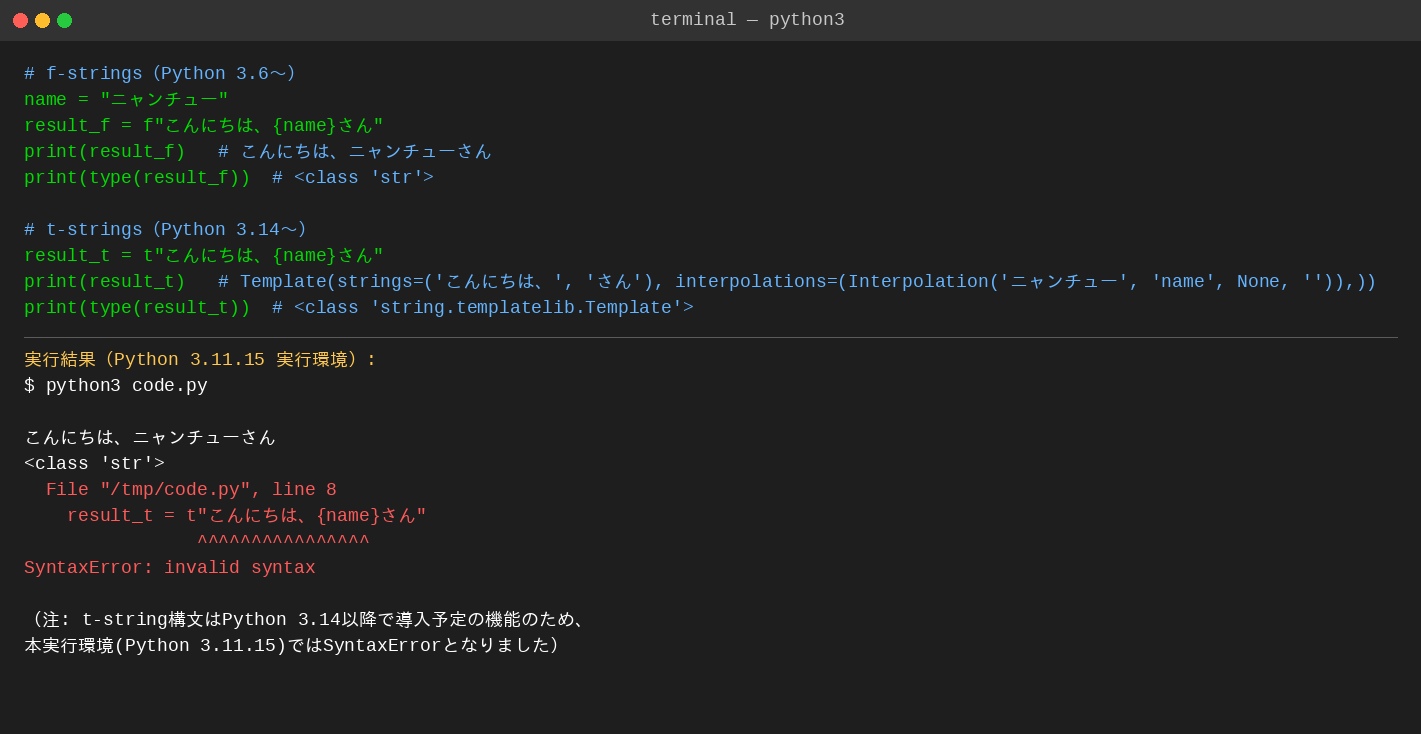Click 'SyntaxError: invalid syntax' message

pyautogui.click(x=170, y=568)
